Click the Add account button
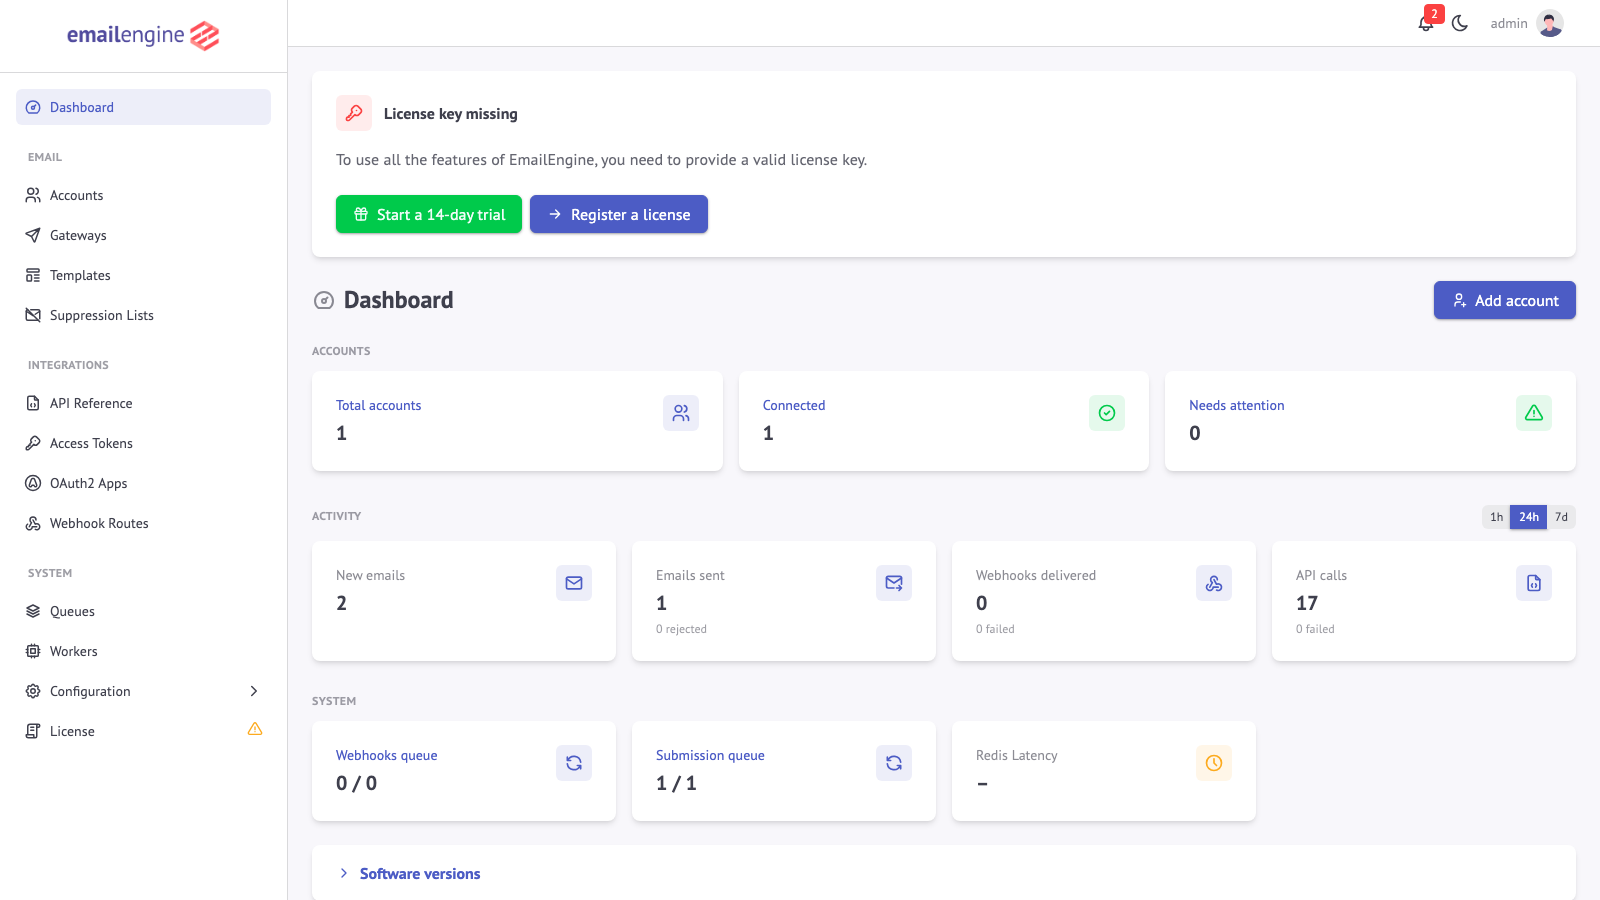1600x900 pixels. [x=1505, y=300]
